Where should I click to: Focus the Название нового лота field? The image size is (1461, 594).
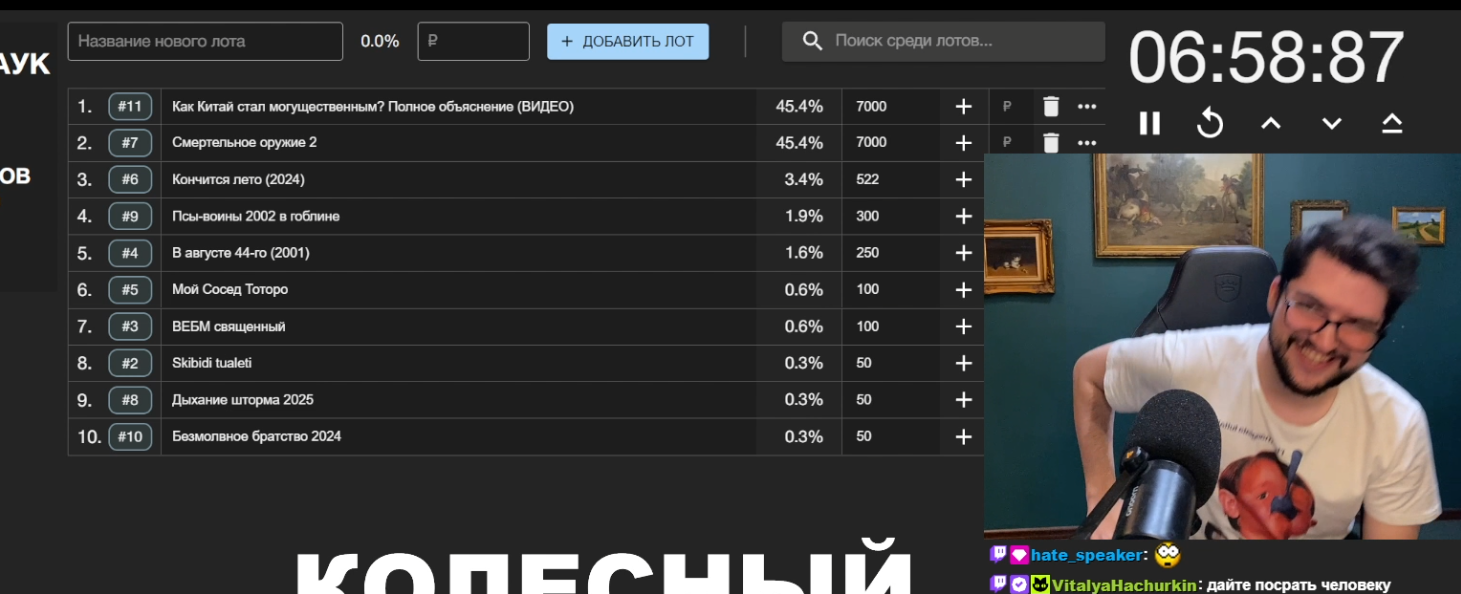[x=205, y=41]
